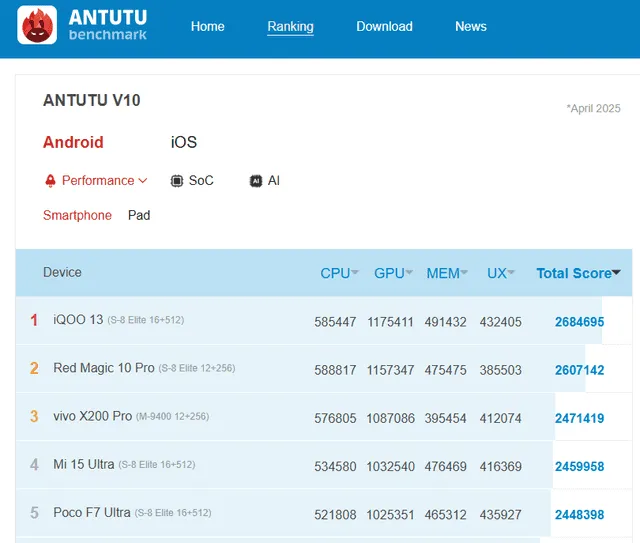This screenshot has width=640, height=543.
Task: Open the Ranking menu item
Action: pyautogui.click(x=291, y=27)
